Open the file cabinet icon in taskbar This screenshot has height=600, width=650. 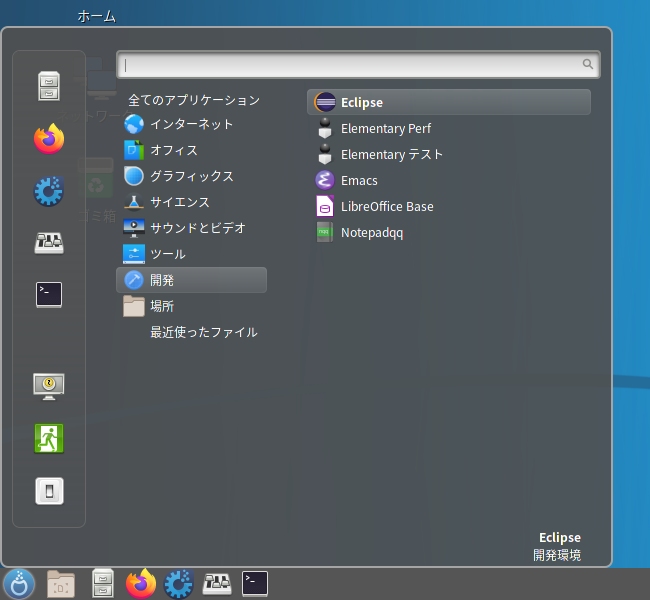(103, 583)
